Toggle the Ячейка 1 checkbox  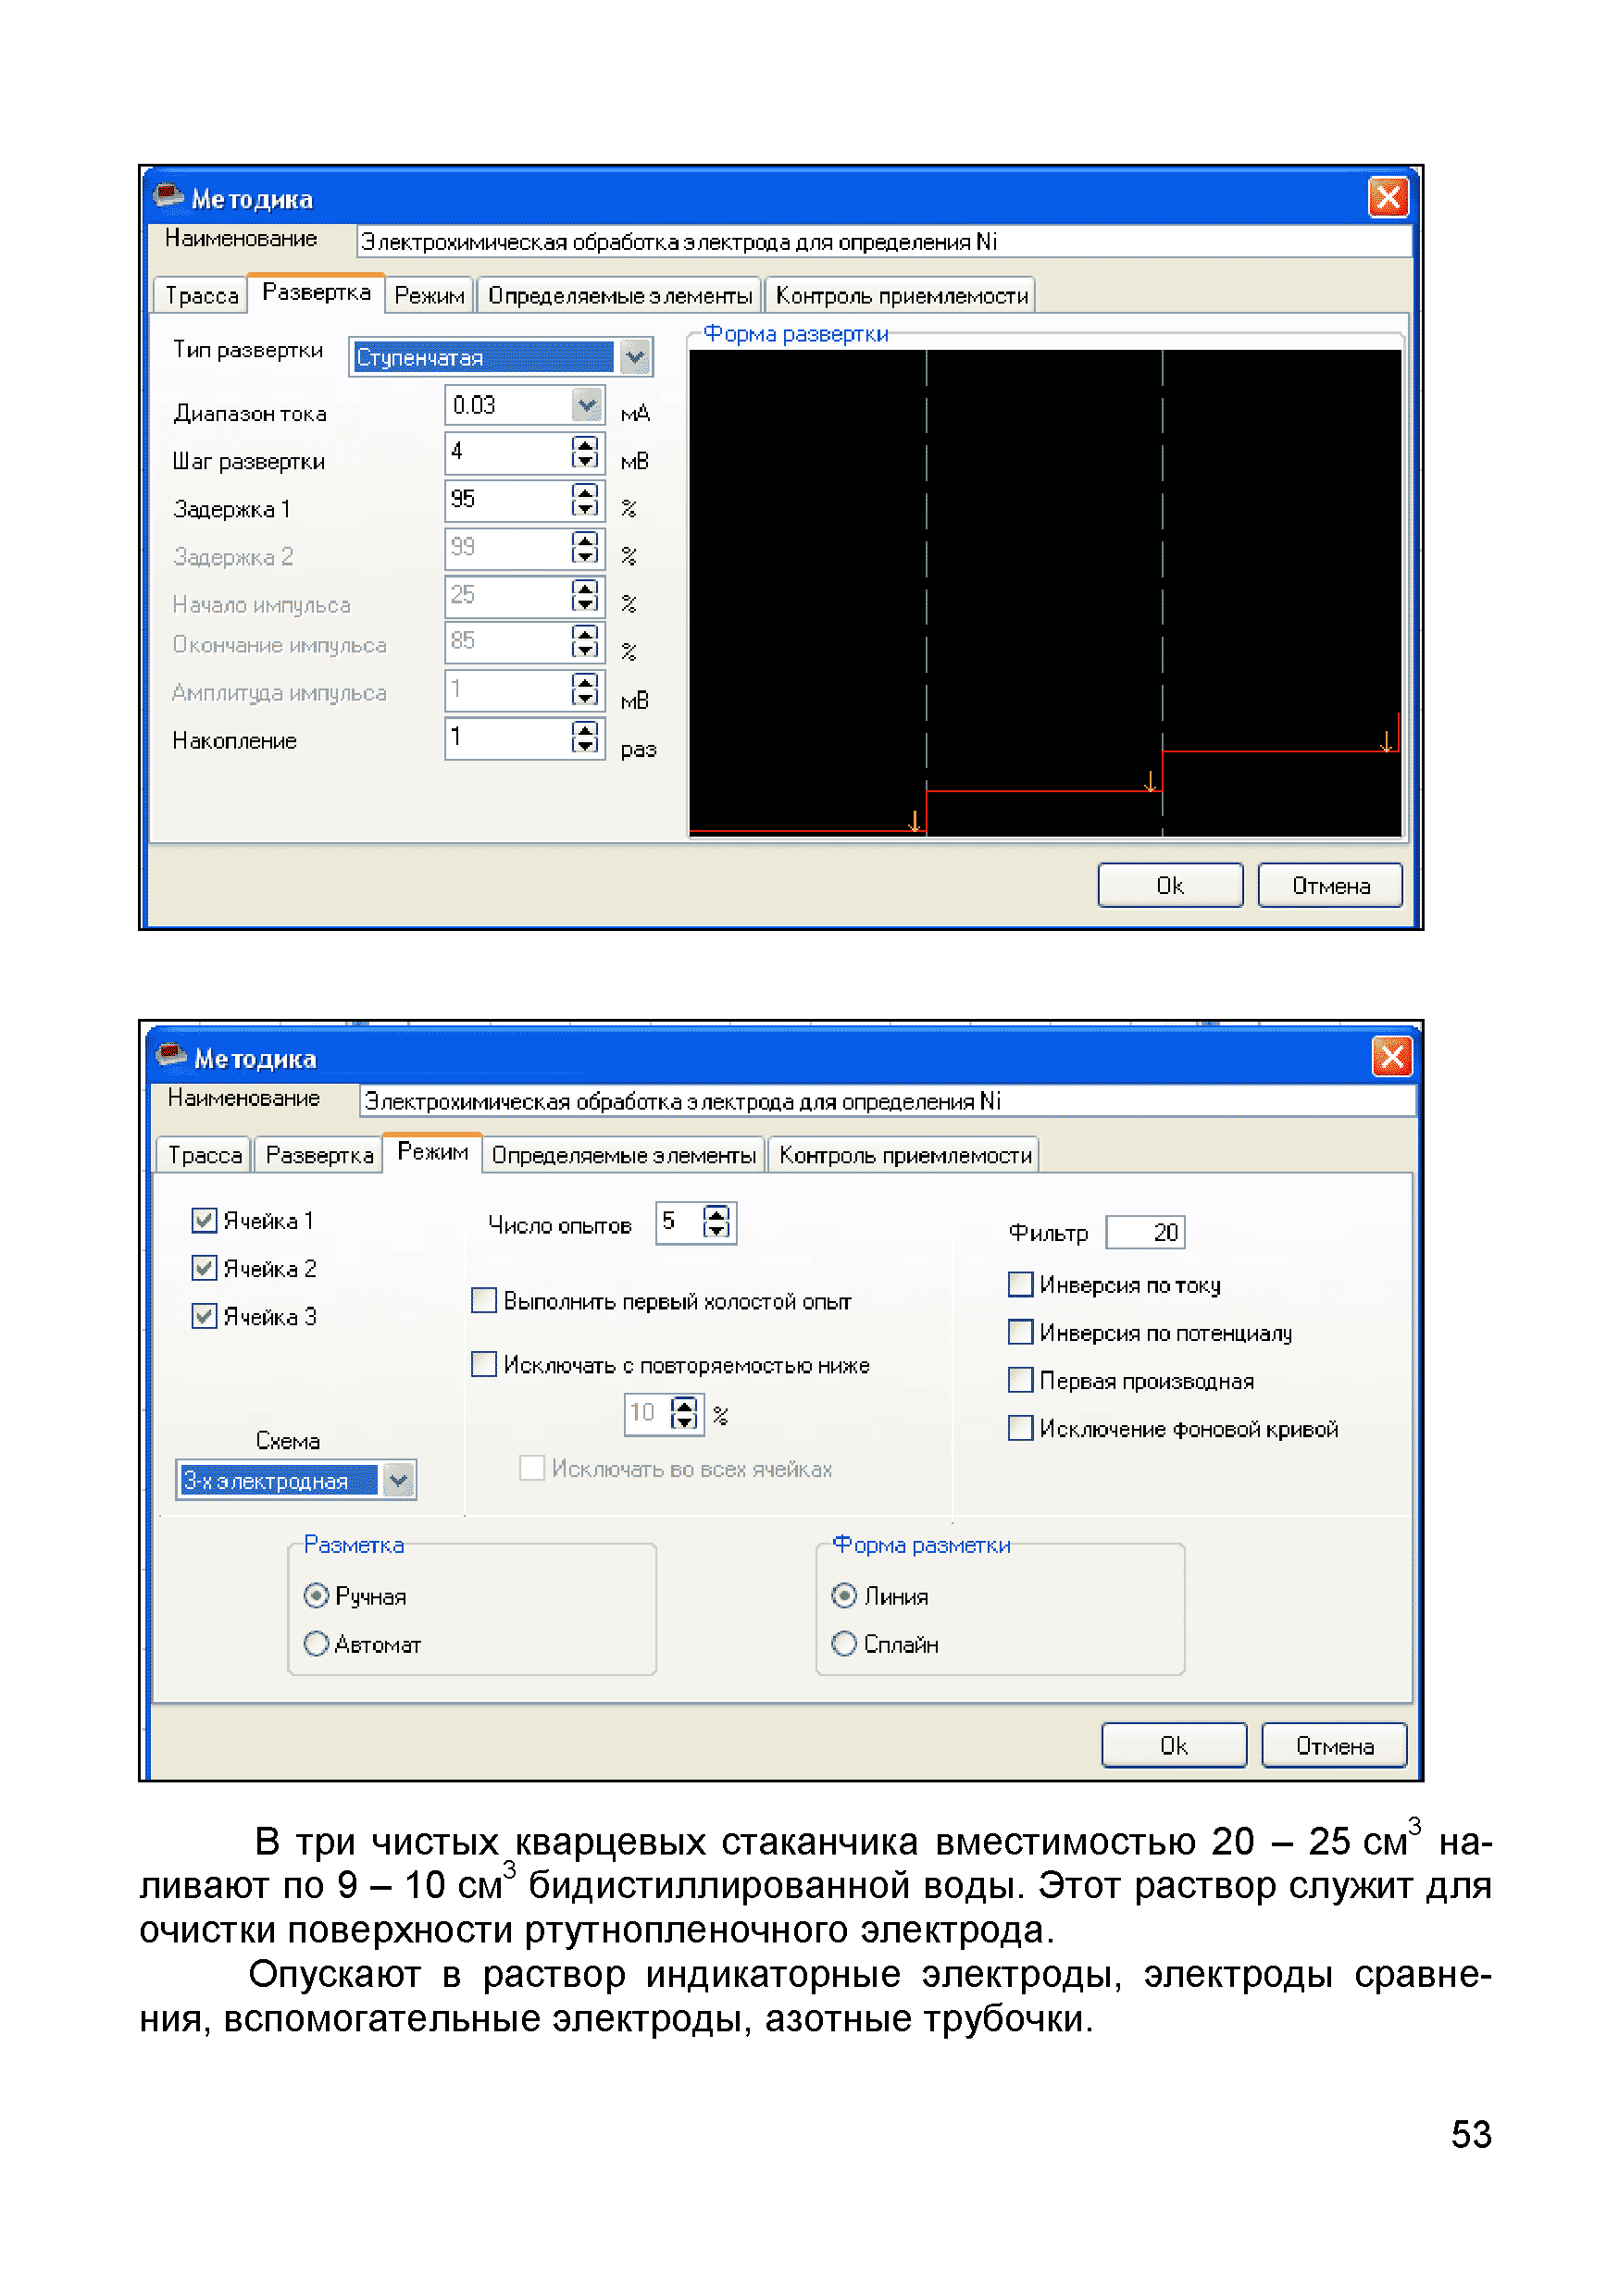point(204,1220)
